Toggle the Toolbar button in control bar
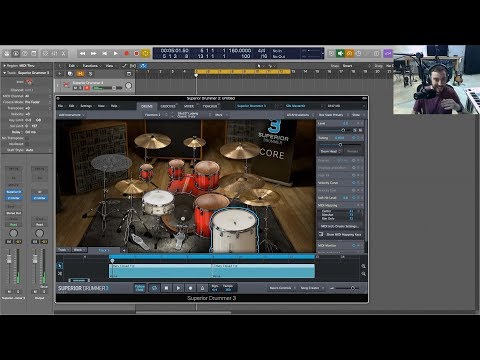This screenshot has width=480, height=360. (34, 53)
